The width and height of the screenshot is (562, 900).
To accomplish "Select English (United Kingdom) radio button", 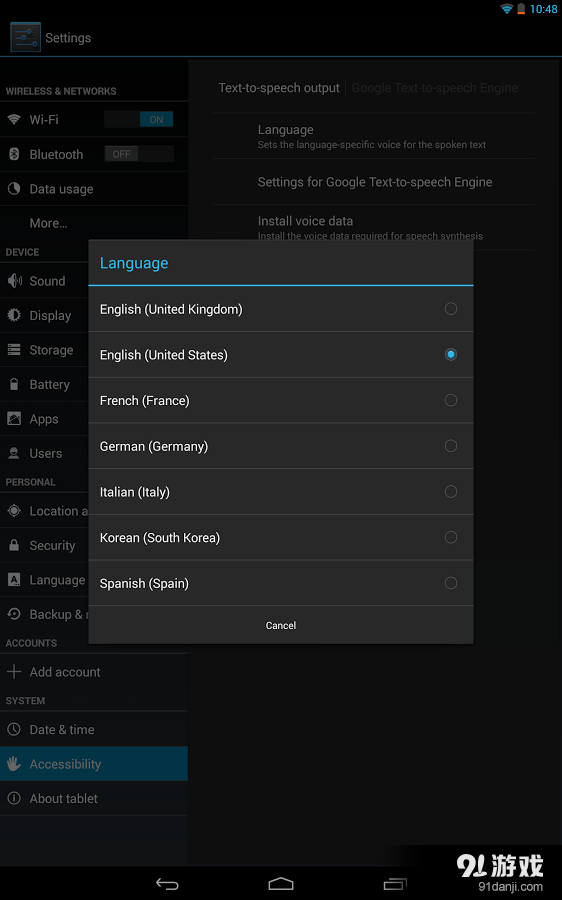I will pyautogui.click(x=451, y=309).
